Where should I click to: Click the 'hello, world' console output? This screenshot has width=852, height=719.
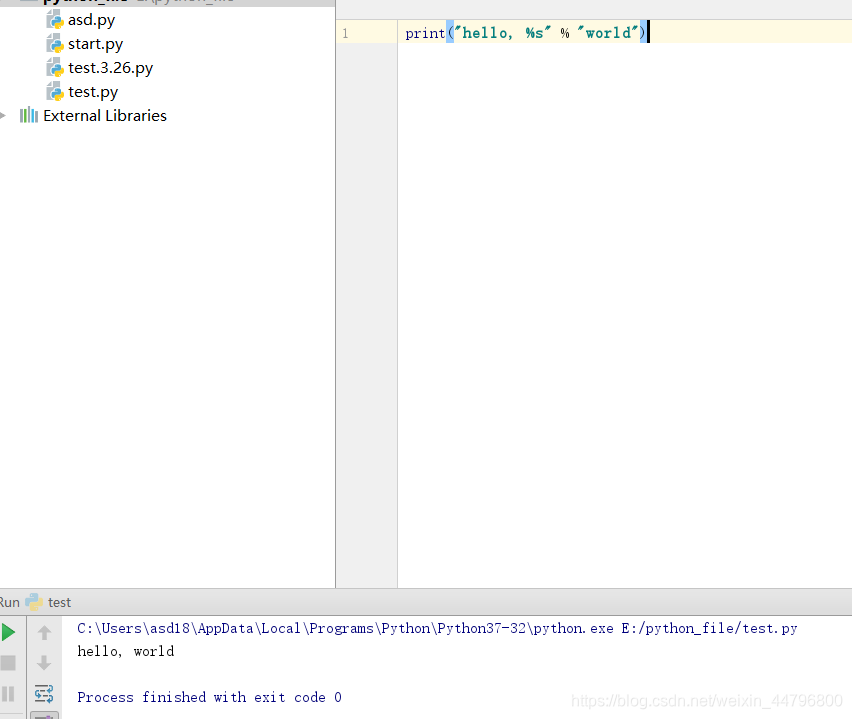pos(126,651)
